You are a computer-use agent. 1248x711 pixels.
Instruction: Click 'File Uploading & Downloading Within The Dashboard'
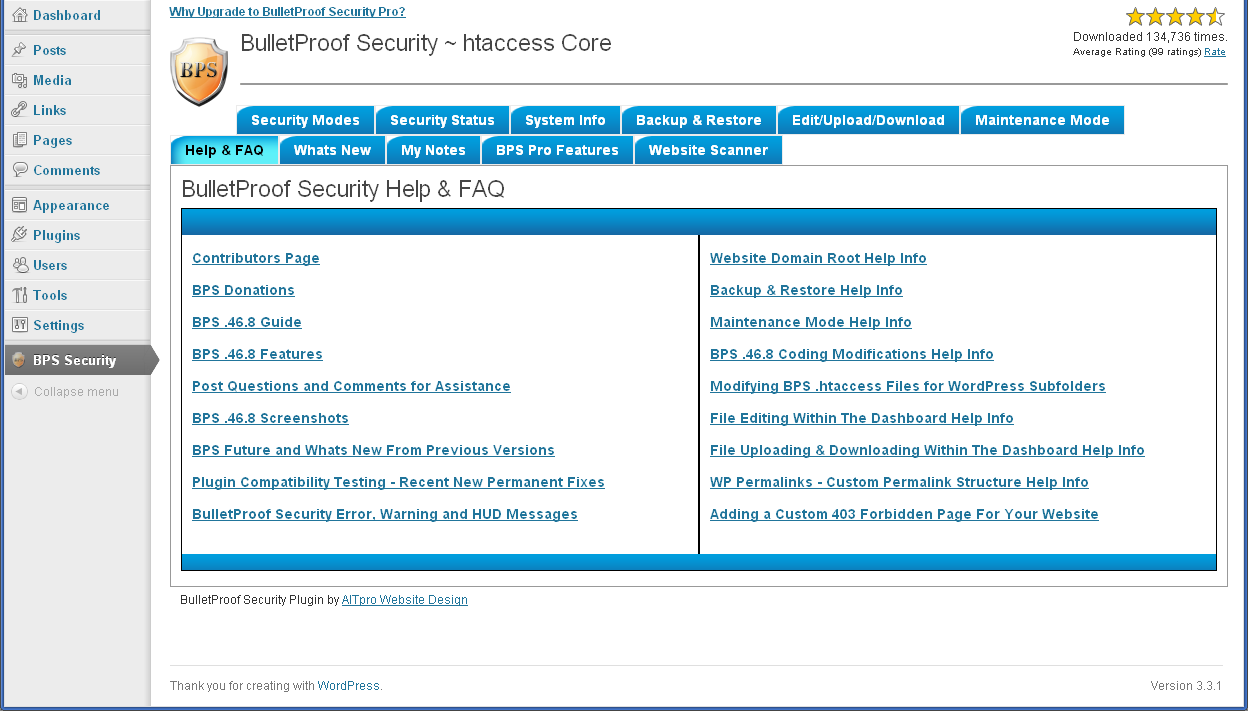pyautogui.click(x=927, y=450)
